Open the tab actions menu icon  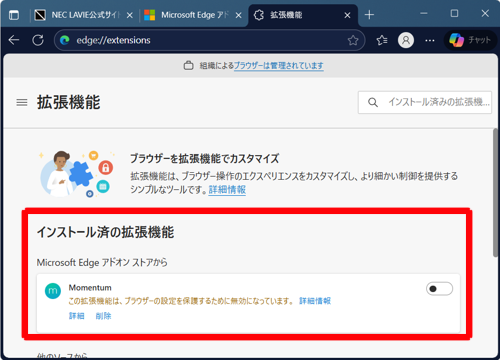point(14,15)
